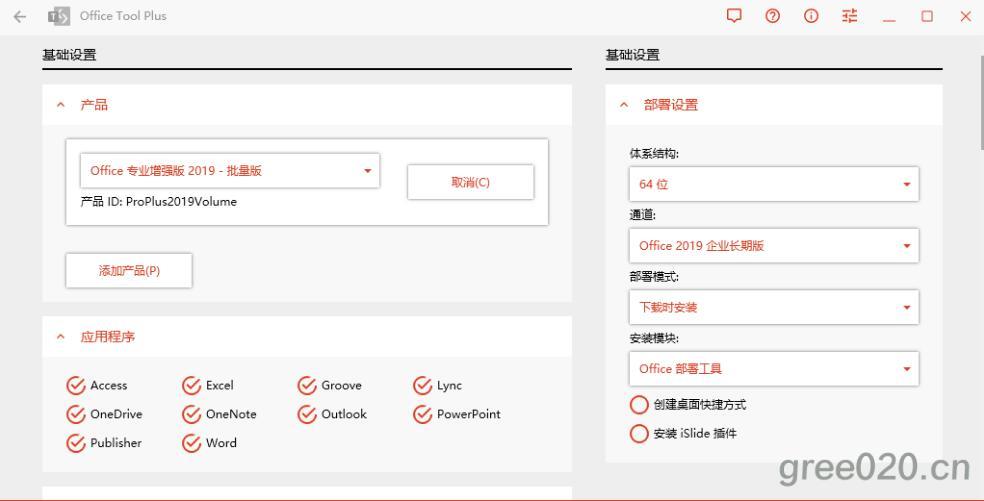Enable 安装 iSlide 插件 option
The height and width of the screenshot is (501, 984).
639,434
